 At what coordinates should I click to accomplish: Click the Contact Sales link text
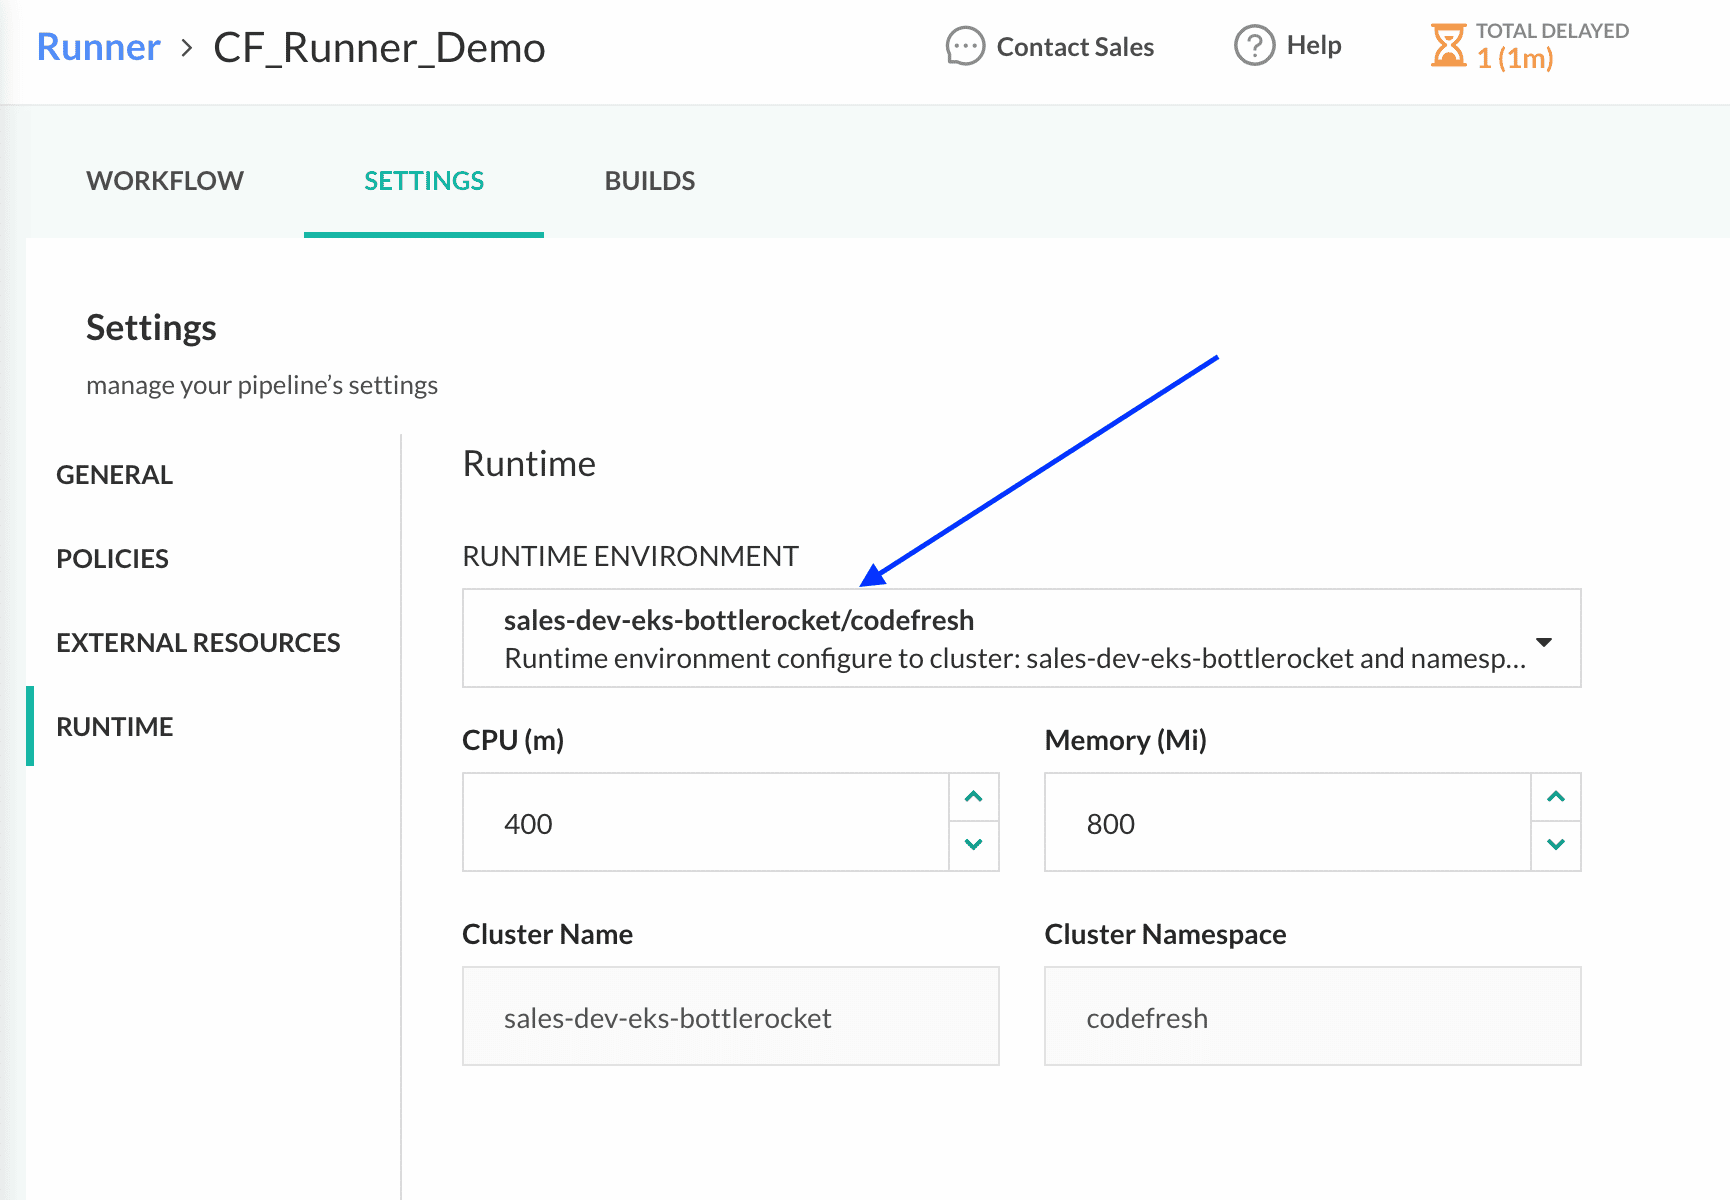(x=1075, y=47)
